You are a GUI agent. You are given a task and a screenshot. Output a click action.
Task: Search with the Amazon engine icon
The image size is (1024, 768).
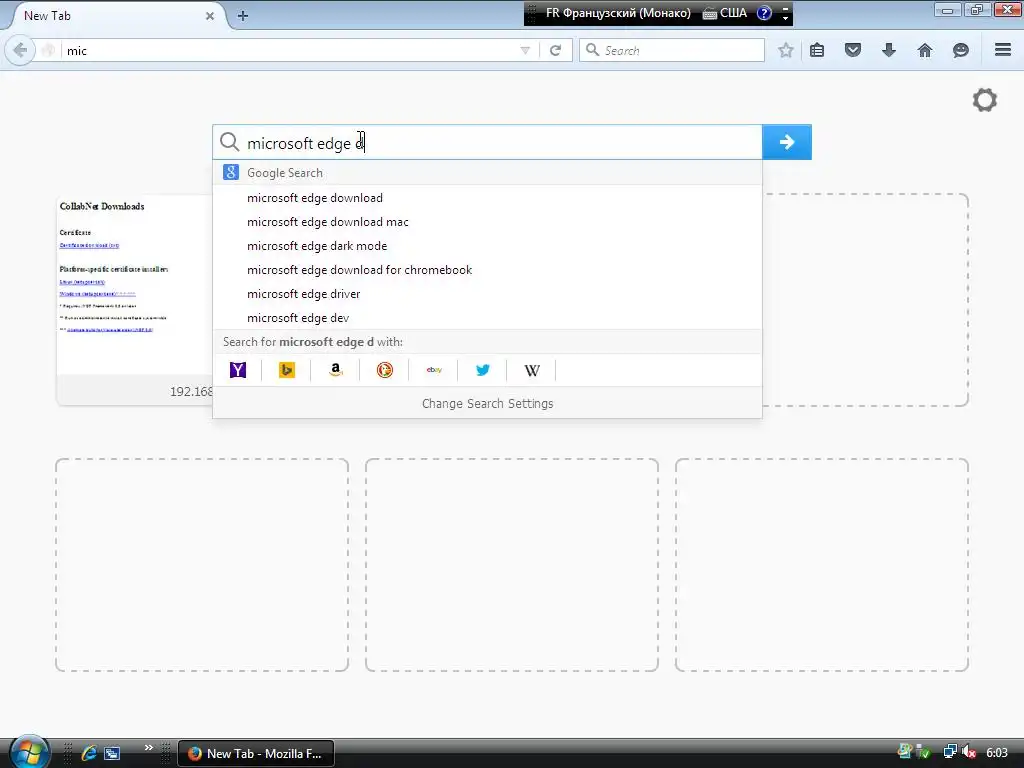335,370
